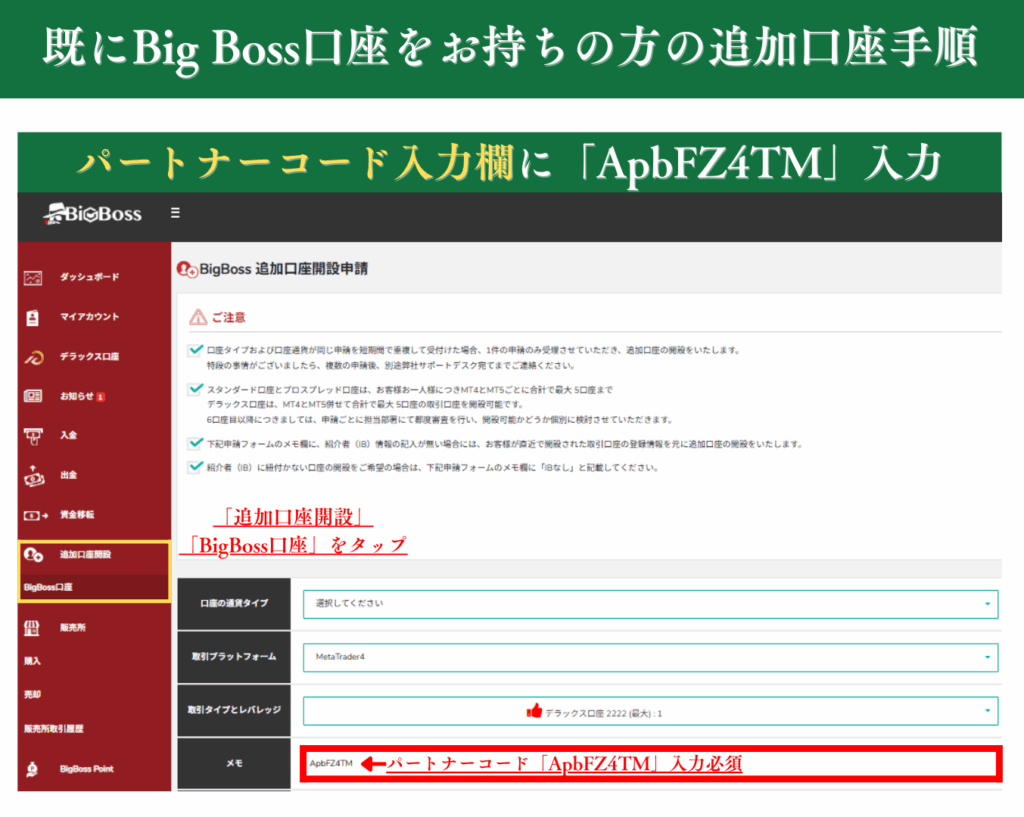Click the 販売所取引履歴 sidebar link
The image size is (1024, 817).
55,729
